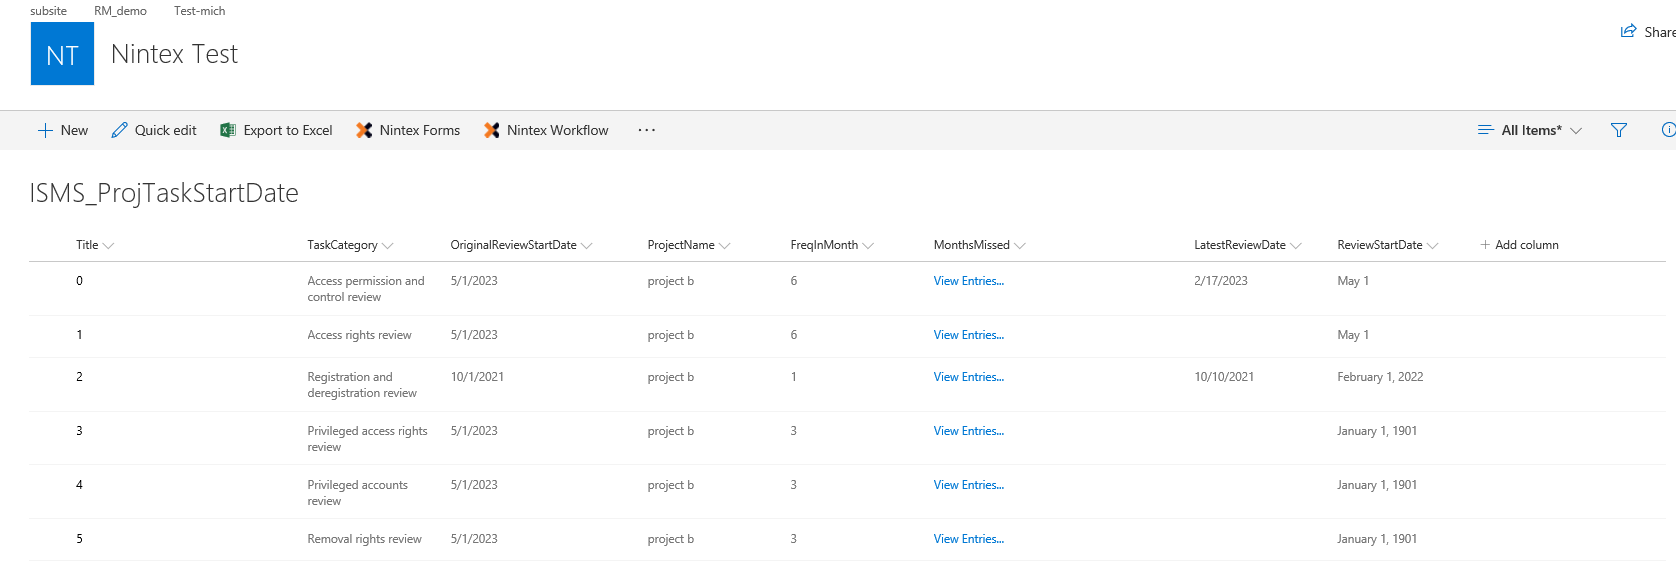
Task: Click the Nintex Workflow command label
Action: tap(557, 130)
